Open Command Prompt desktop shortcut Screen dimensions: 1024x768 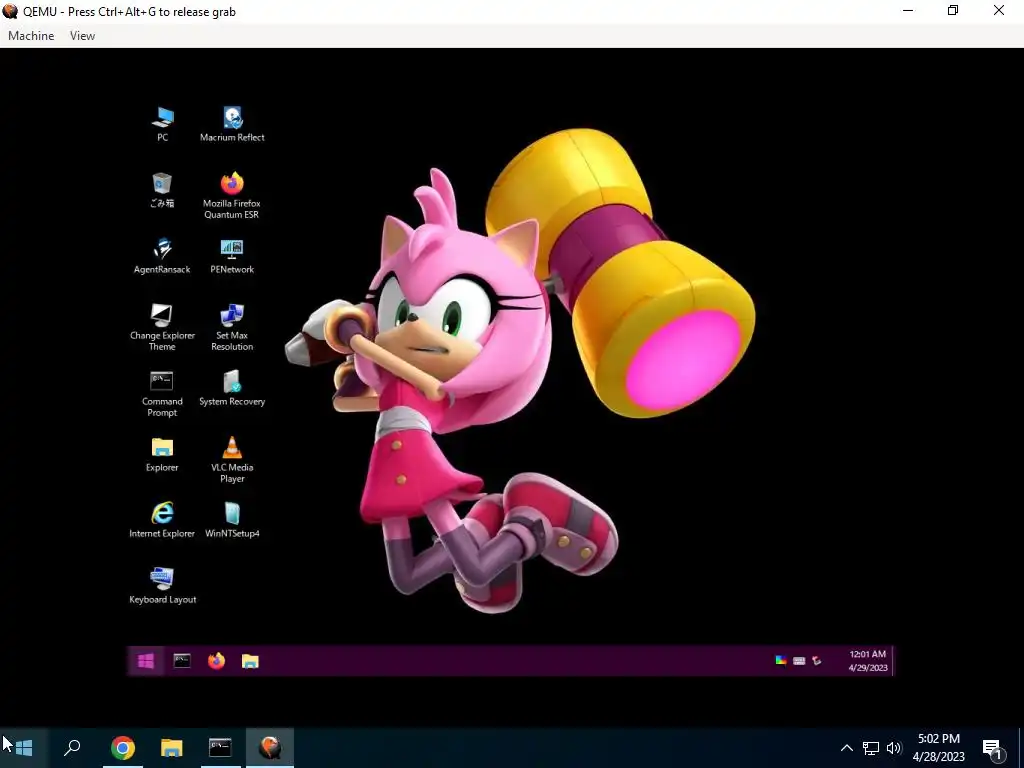(x=162, y=393)
